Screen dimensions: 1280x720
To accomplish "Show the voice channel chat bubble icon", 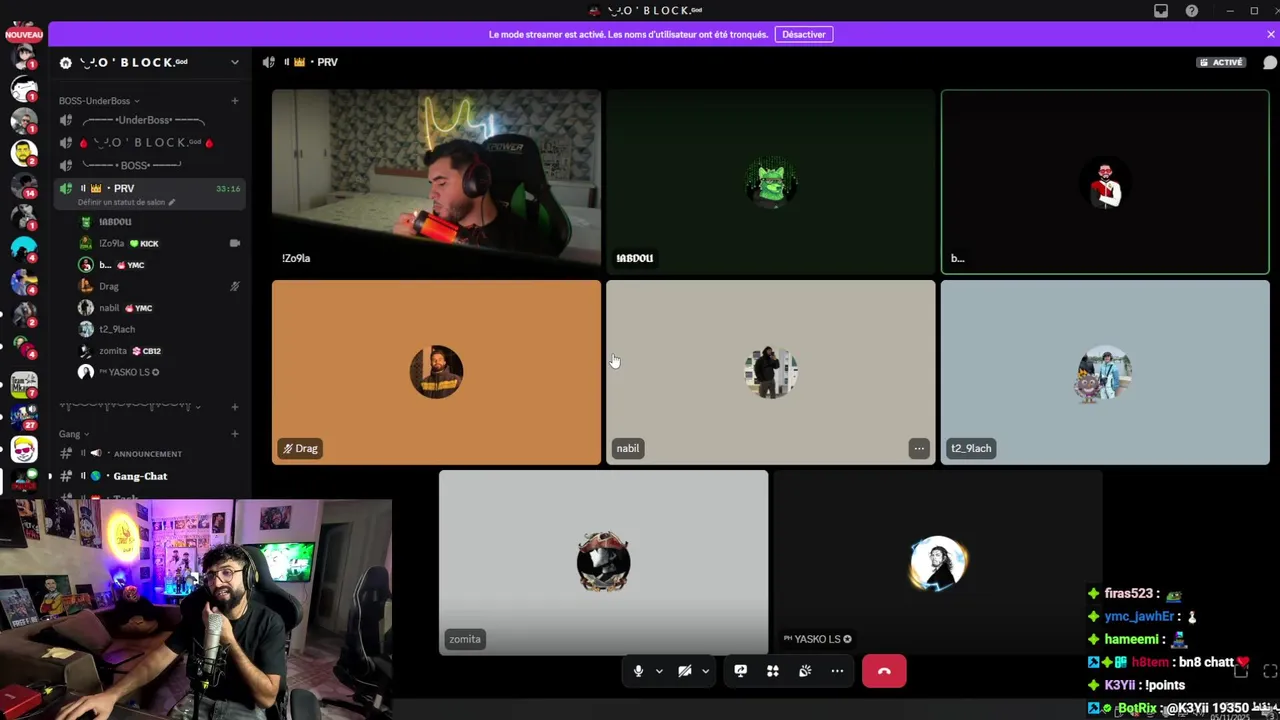I will [1269, 62].
